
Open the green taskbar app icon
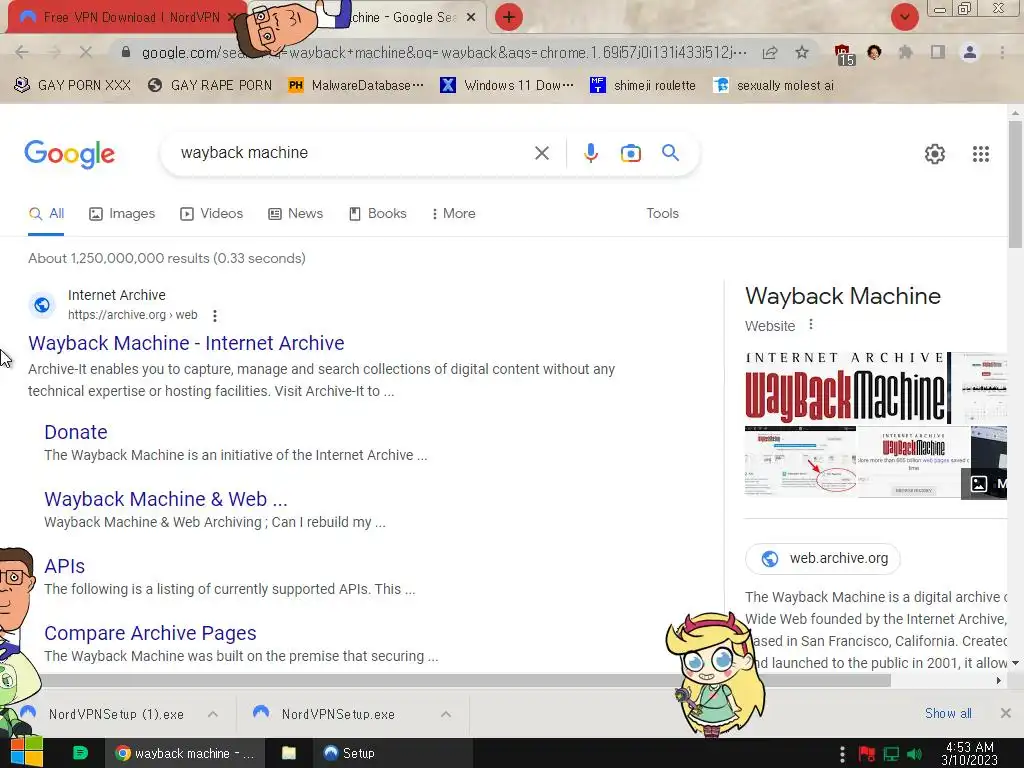[80, 753]
